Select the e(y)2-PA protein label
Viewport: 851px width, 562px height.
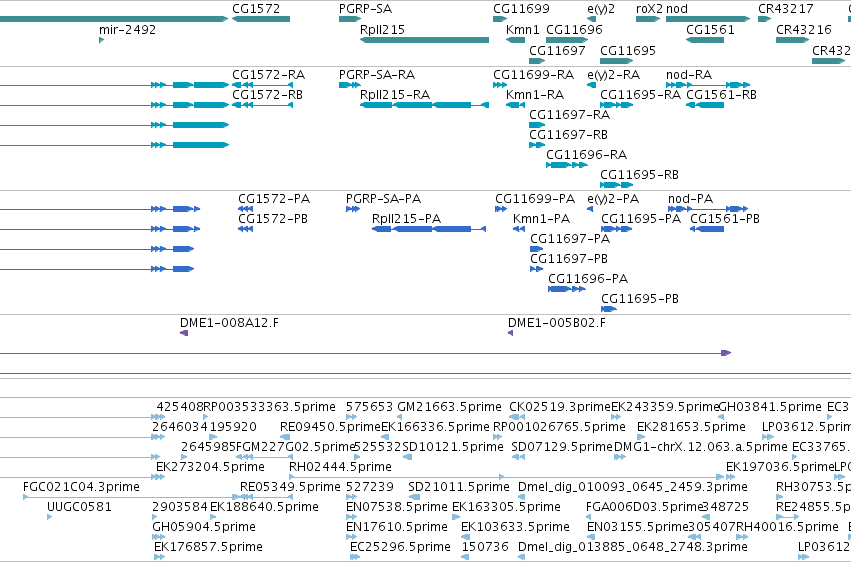613,199
